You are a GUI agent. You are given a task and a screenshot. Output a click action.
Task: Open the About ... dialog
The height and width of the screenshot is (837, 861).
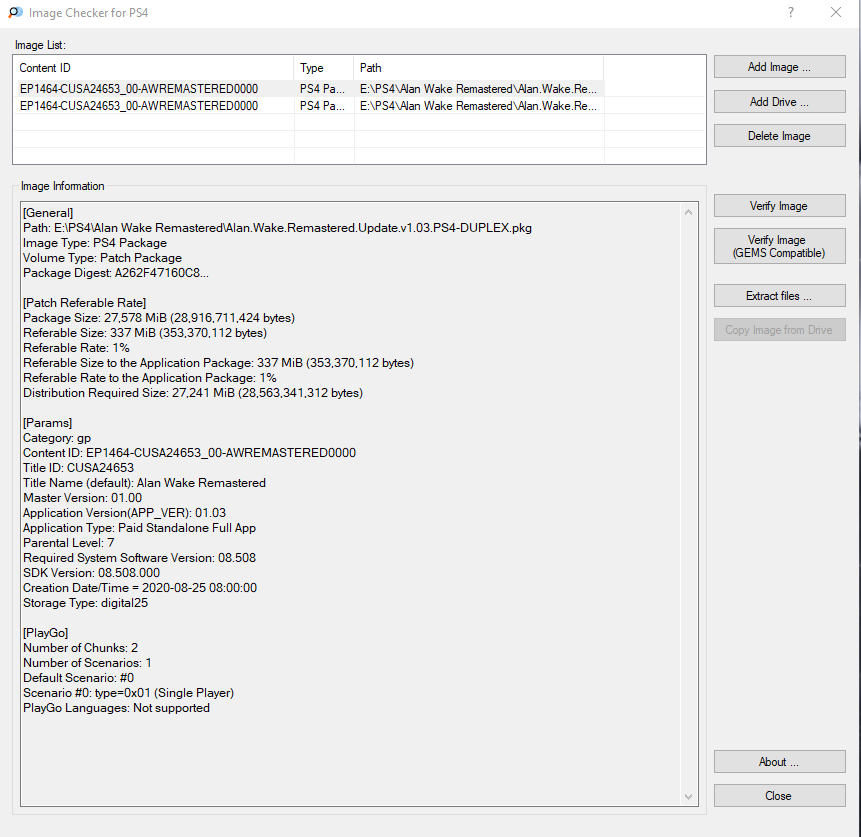point(779,762)
